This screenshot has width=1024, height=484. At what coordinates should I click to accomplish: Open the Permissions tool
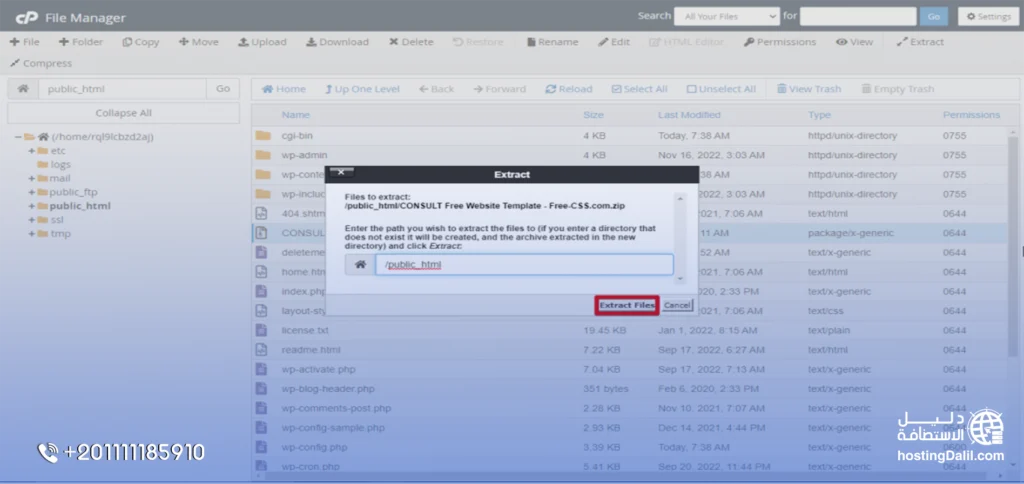[780, 42]
